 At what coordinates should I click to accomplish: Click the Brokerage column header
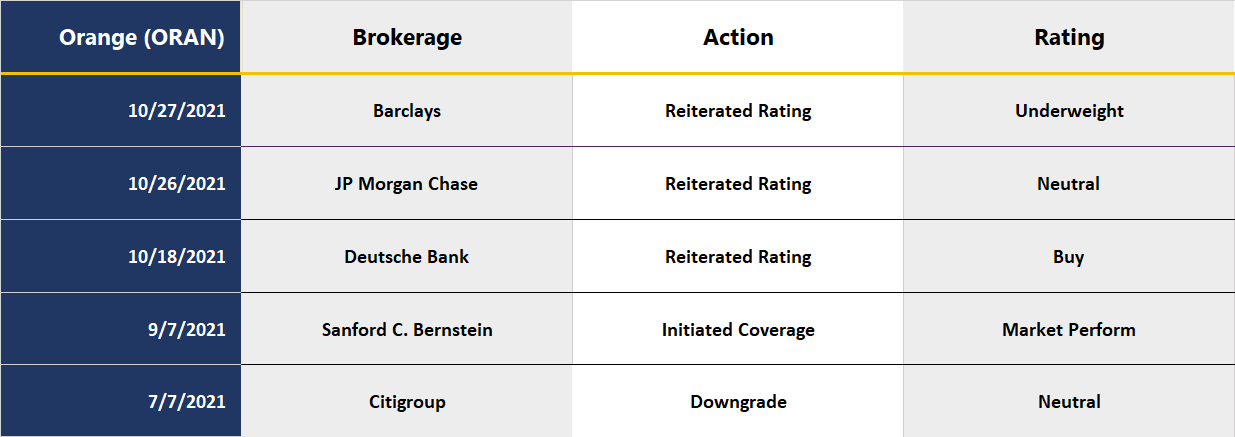tap(407, 37)
